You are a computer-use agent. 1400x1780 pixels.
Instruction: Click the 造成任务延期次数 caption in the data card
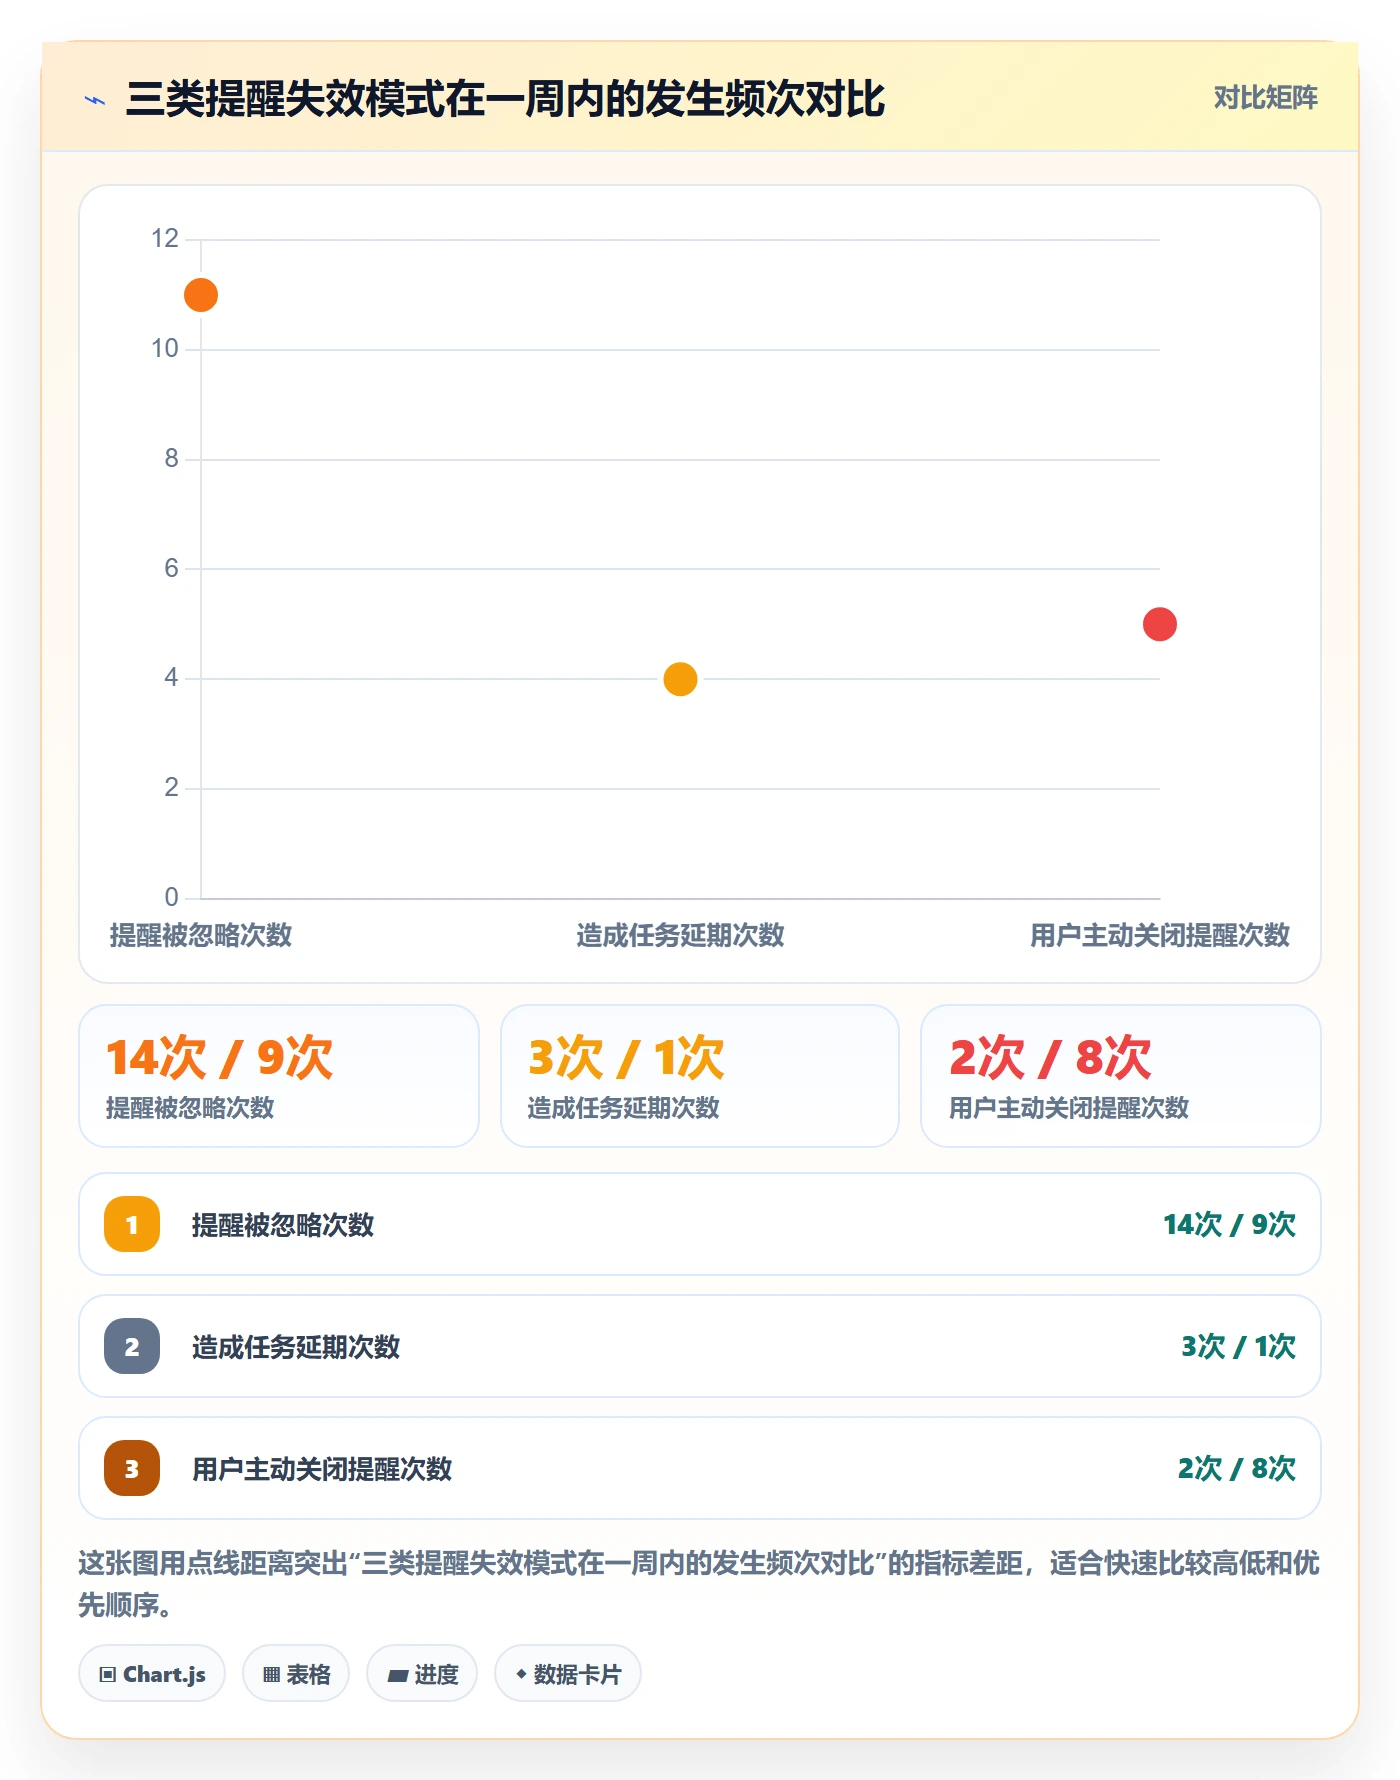coord(624,1108)
